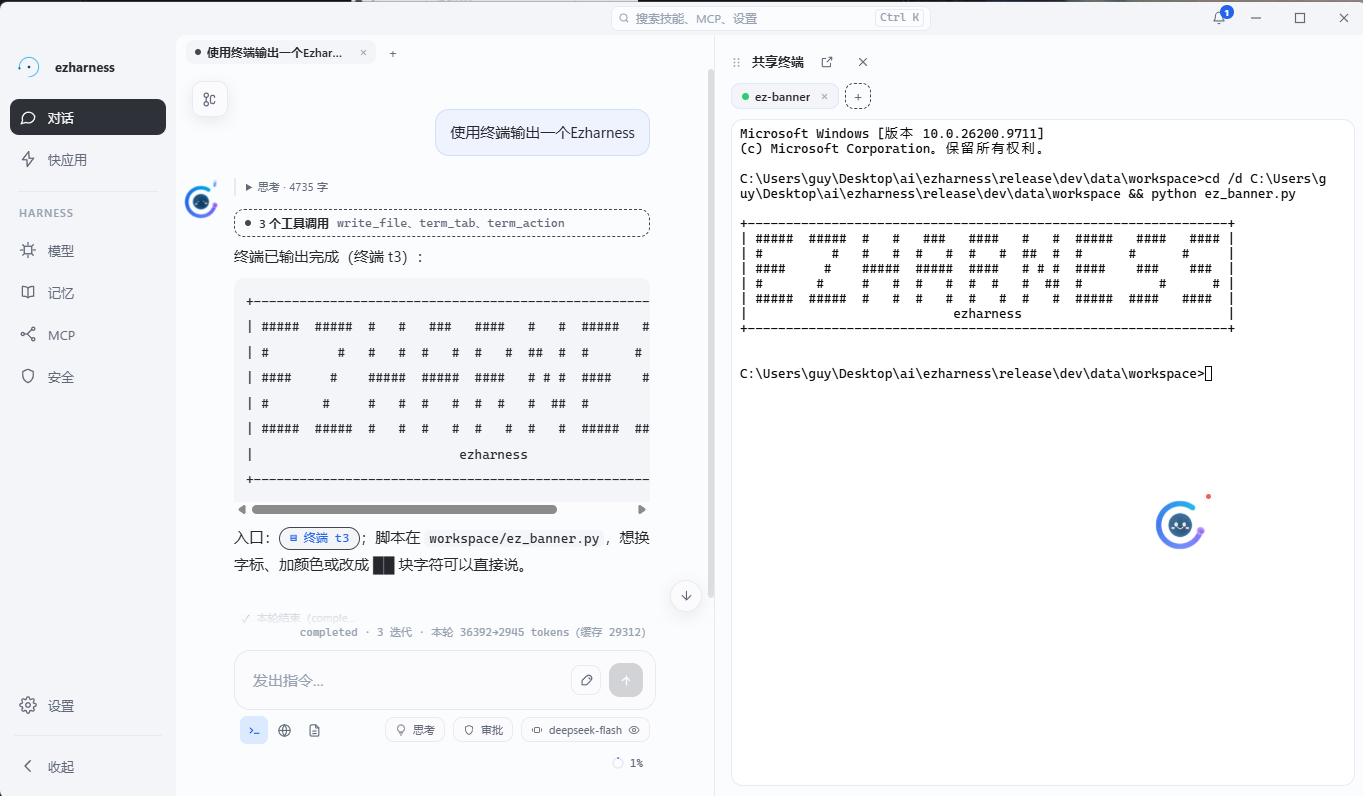Toggle the terminal tool below the input box
Viewport: 1363px width, 796px height.
[254, 730]
